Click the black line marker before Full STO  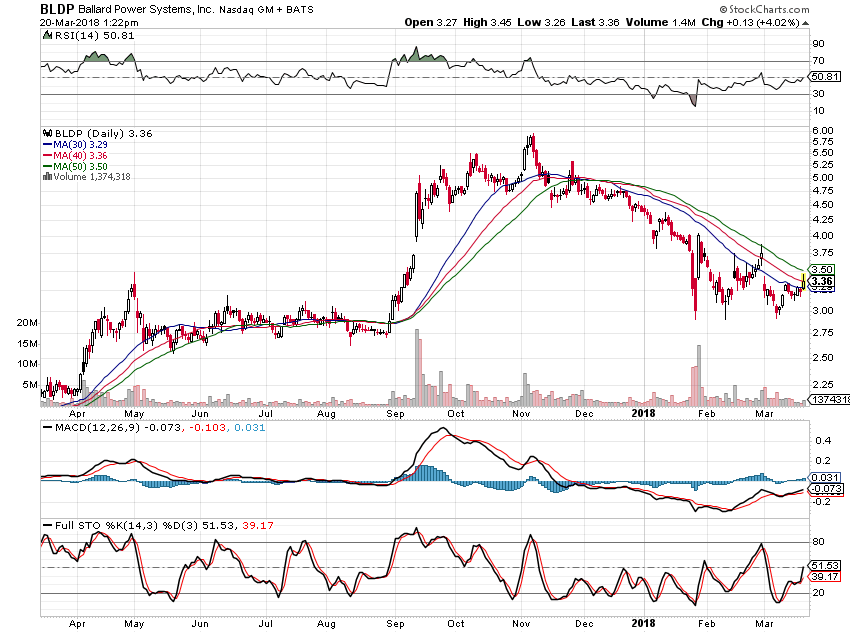click(48, 526)
